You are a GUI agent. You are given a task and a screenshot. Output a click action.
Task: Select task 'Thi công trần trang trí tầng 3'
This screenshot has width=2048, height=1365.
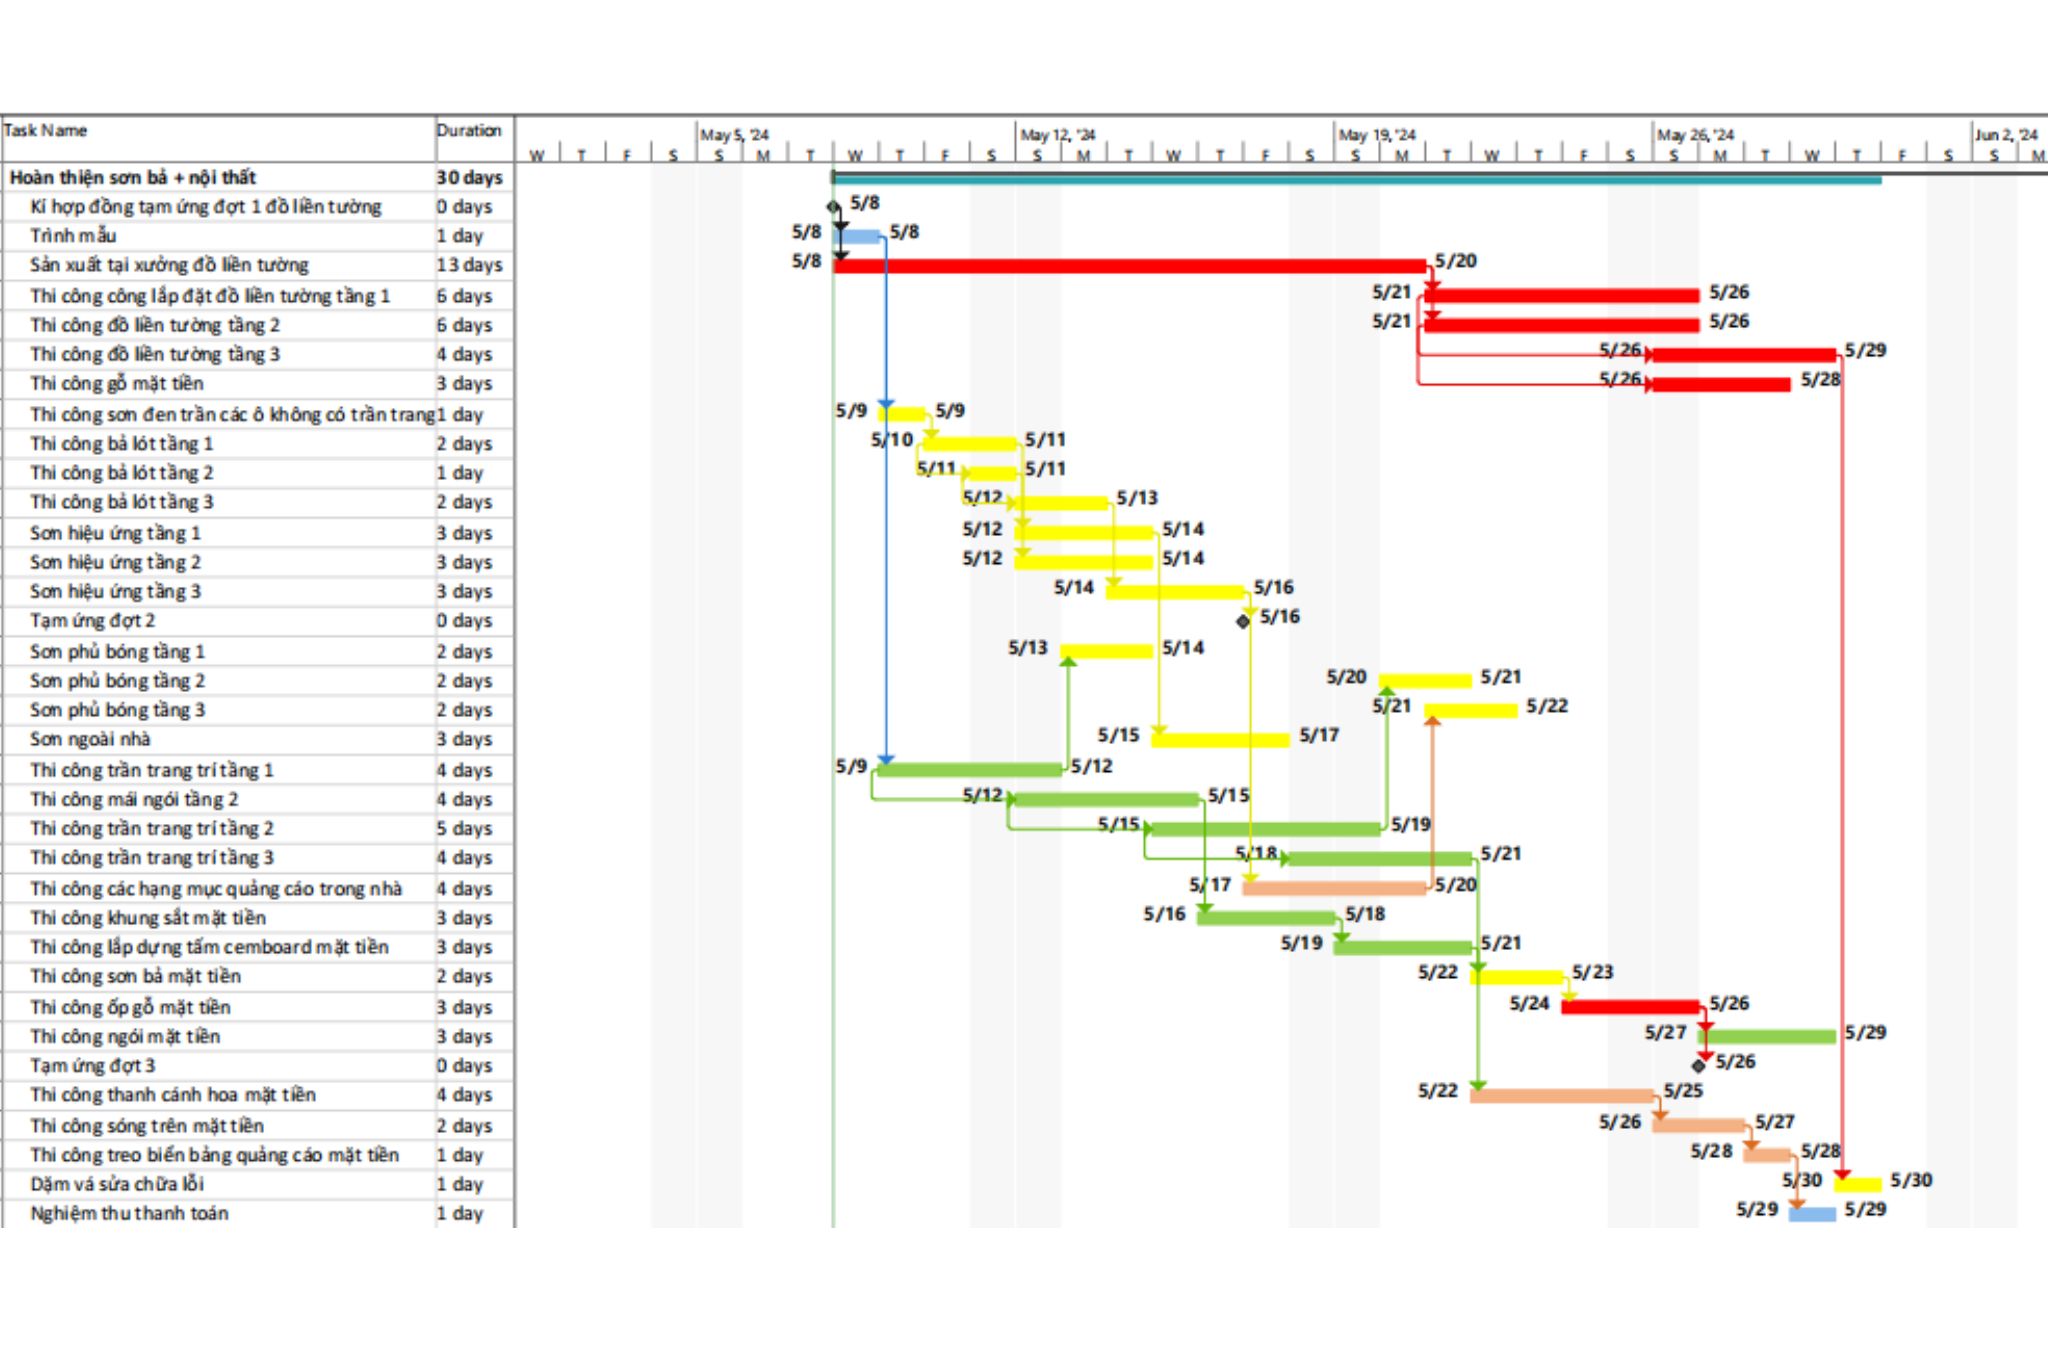[152, 857]
